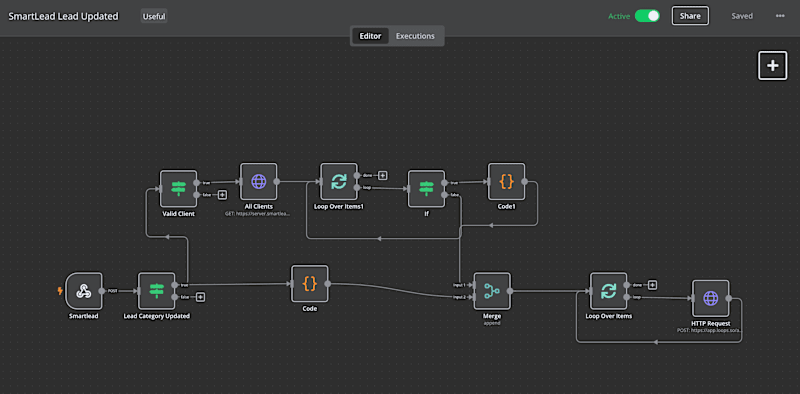Click the Saved status text
Image resolution: width=800 pixels, height=394 pixels.
tap(742, 16)
